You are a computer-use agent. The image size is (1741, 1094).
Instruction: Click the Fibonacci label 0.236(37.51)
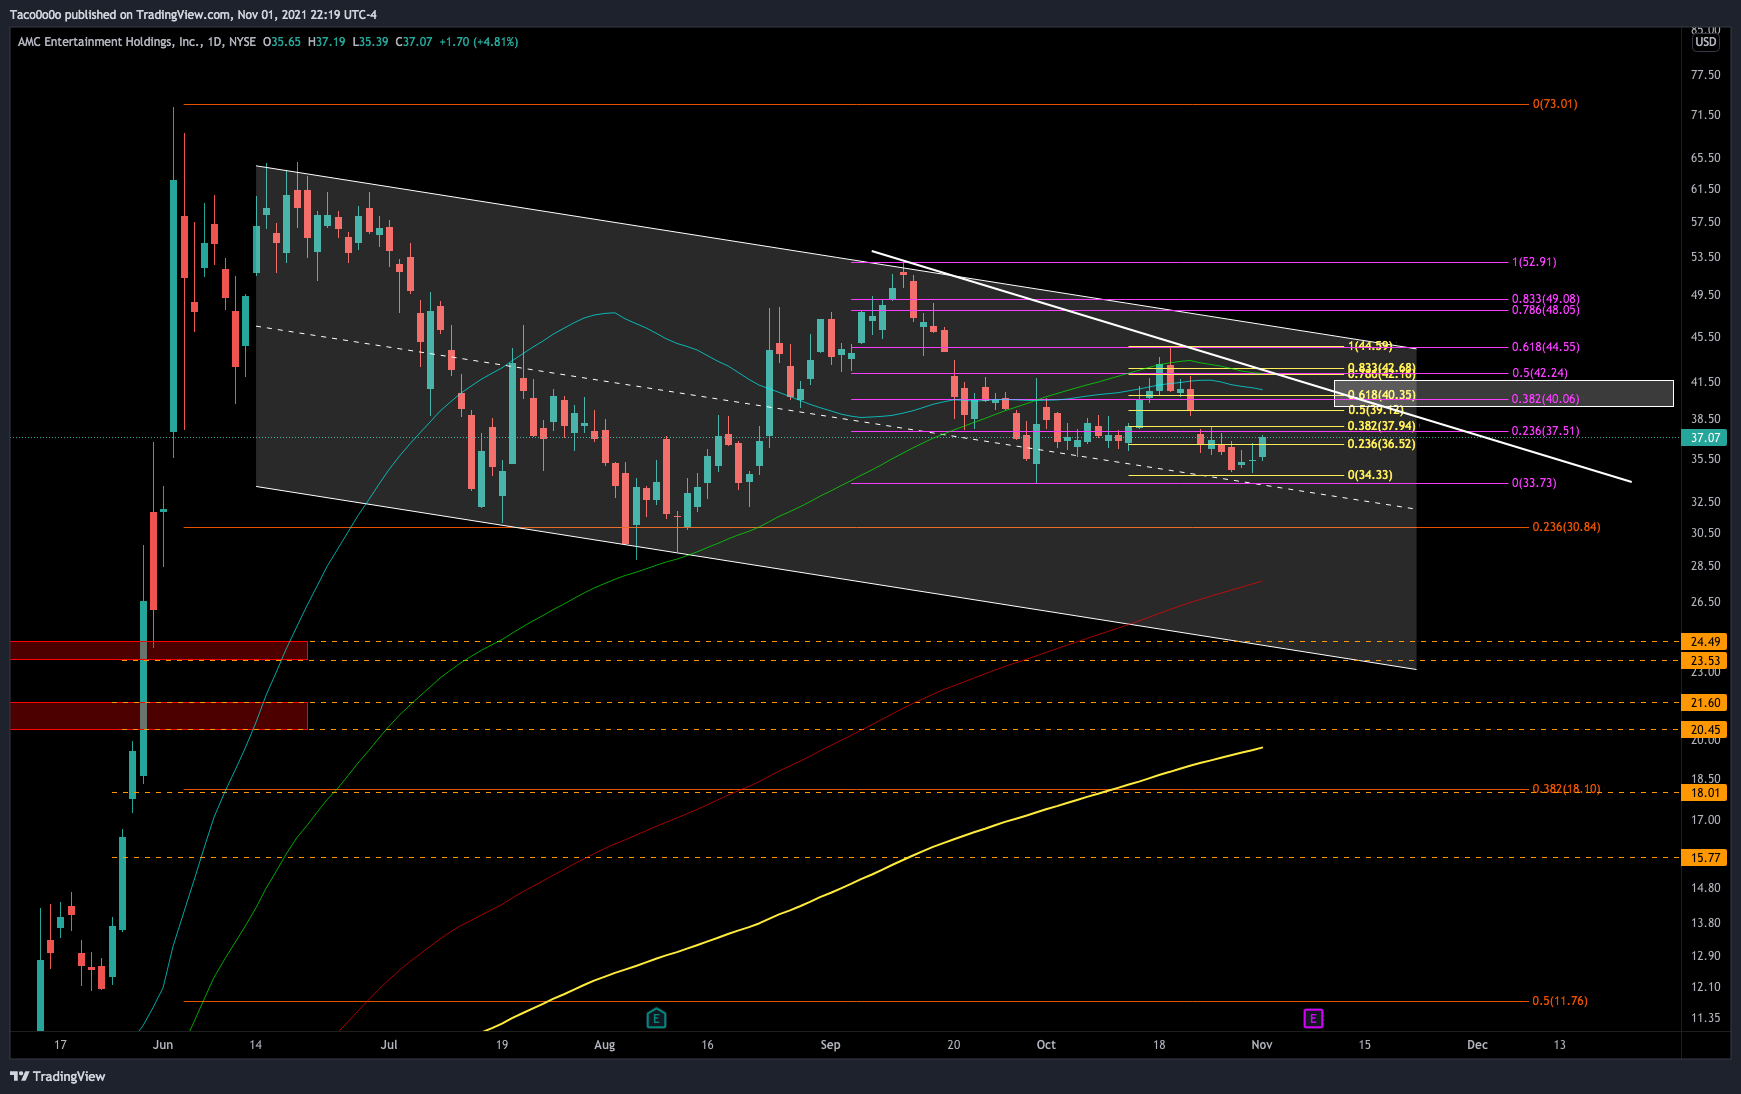(1546, 431)
